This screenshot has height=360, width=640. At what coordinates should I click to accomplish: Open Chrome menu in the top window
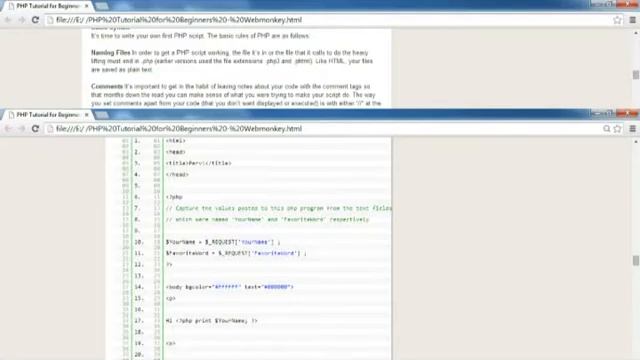click(x=632, y=20)
